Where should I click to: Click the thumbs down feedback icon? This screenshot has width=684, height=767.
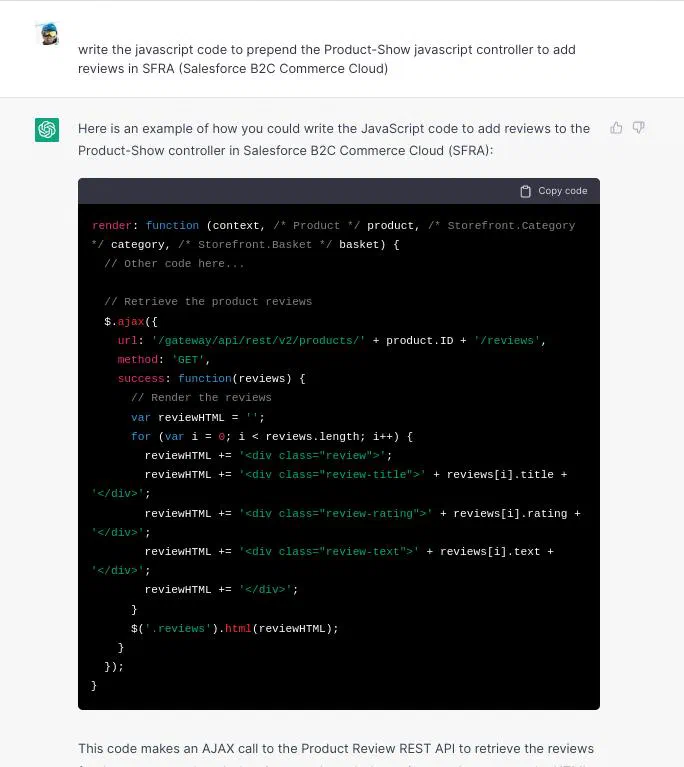pos(638,128)
